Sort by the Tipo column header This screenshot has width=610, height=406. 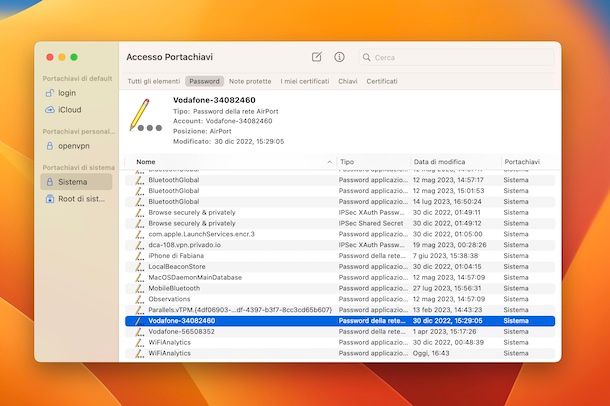click(347, 162)
